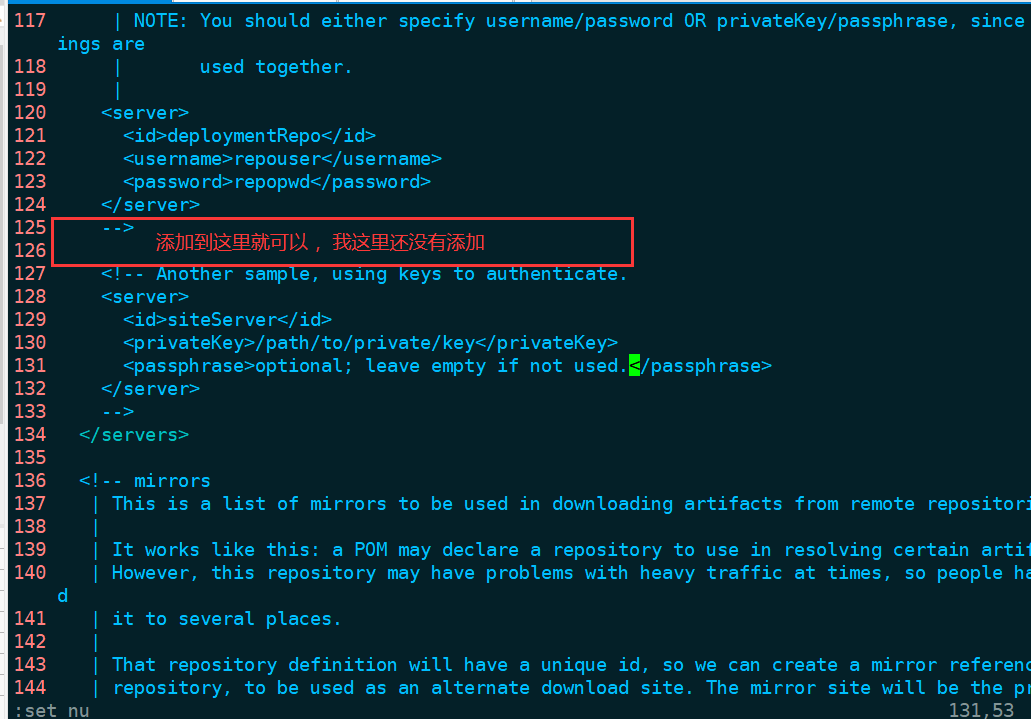
Task: Place cursor on deploymentRepo id text
Action: pos(245,136)
